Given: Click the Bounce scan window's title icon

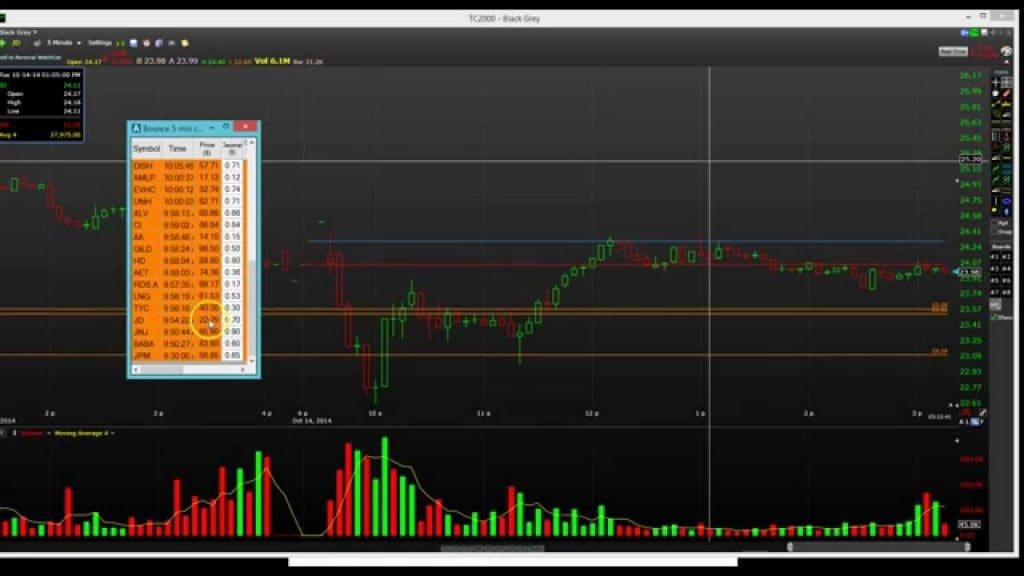Looking at the screenshot, I should 136,128.
